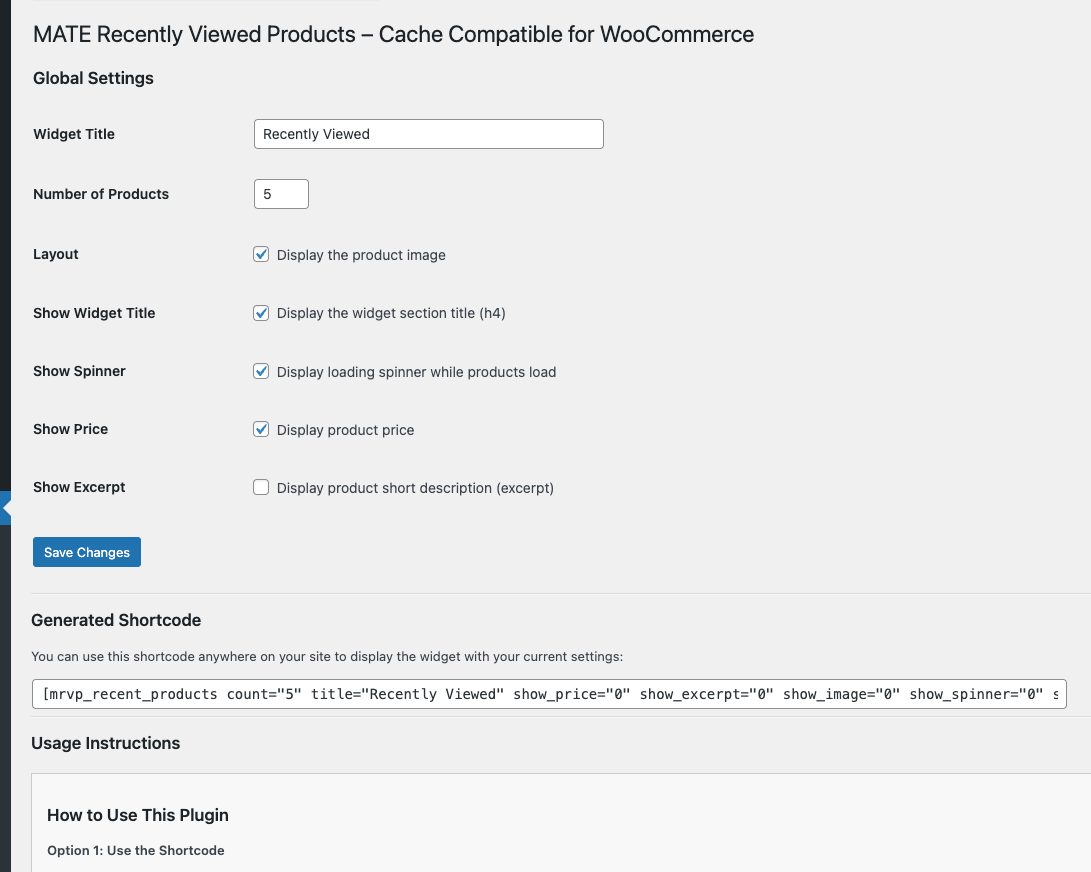
Task: Click the Number of Products field
Action: tap(281, 193)
